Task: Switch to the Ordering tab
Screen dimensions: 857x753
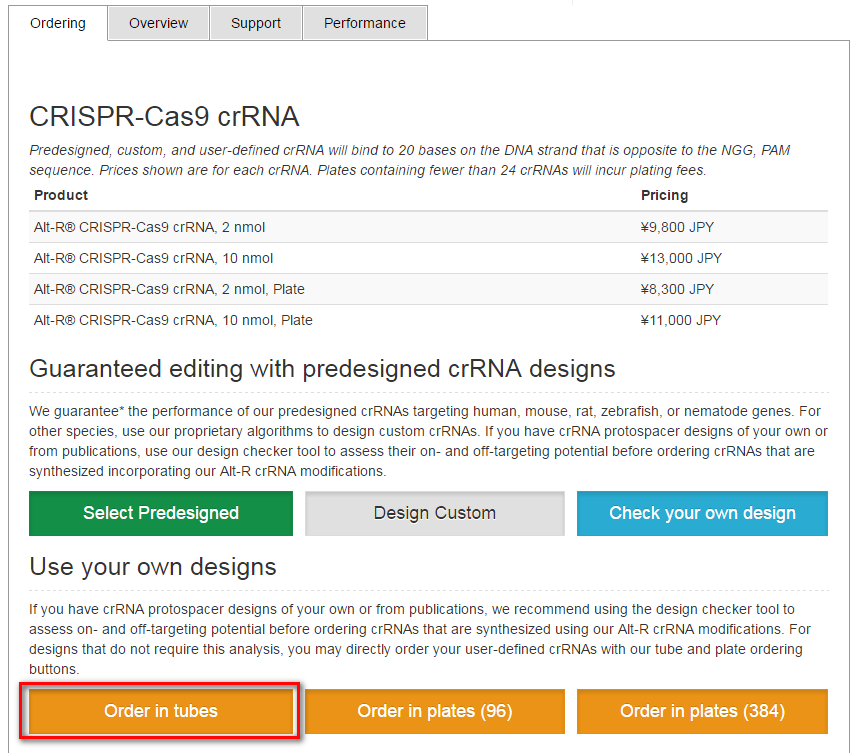Action: [58, 23]
